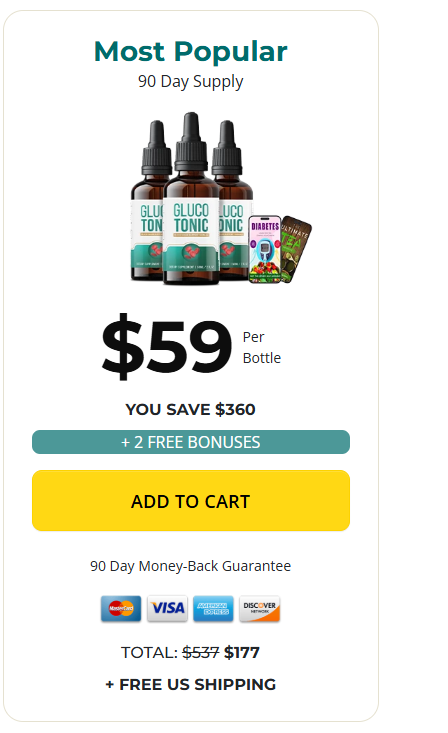Viewport: 448px width, 733px height.
Task: Click the + 2 FREE BONUSES banner
Action: pyautogui.click(x=191, y=442)
